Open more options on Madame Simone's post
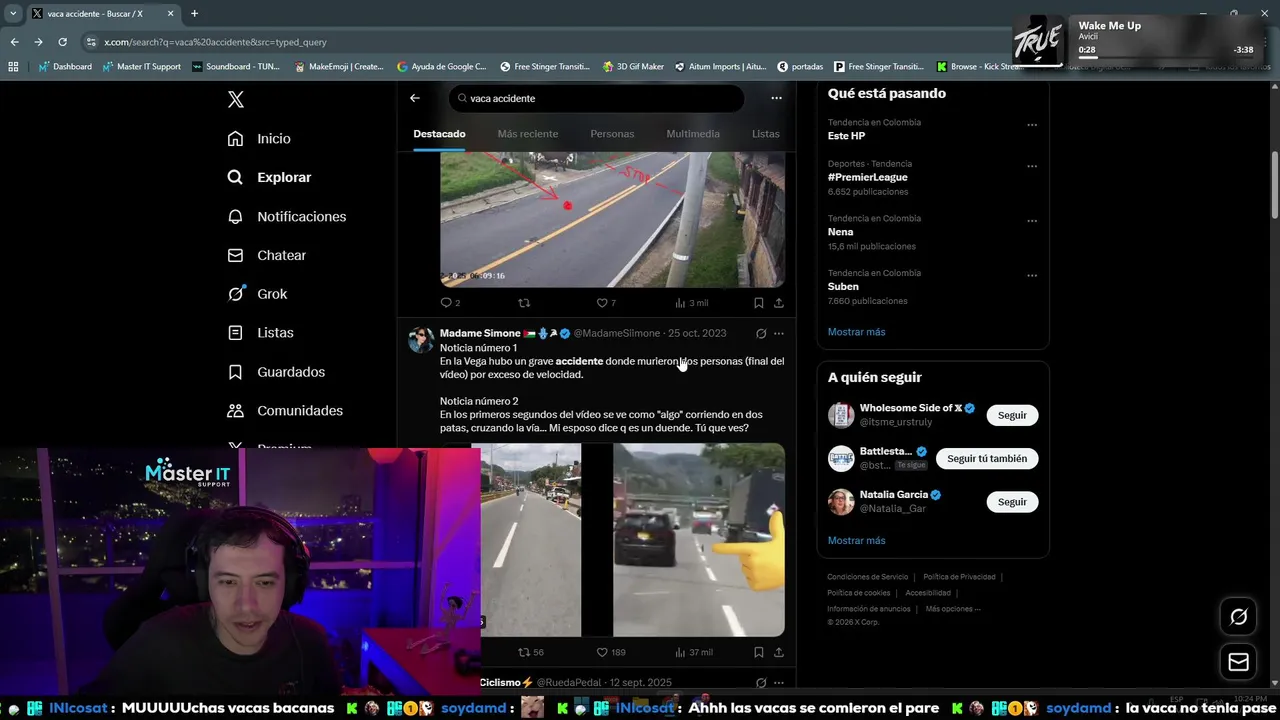Viewport: 1280px width, 720px height. click(x=779, y=333)
